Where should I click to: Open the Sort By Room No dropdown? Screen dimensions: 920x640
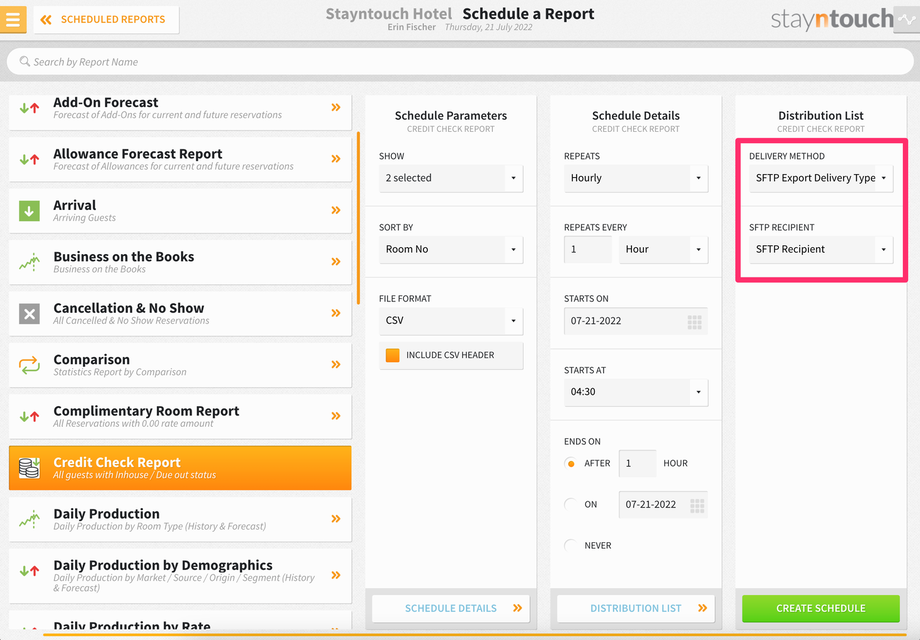[x=451, y=249]
